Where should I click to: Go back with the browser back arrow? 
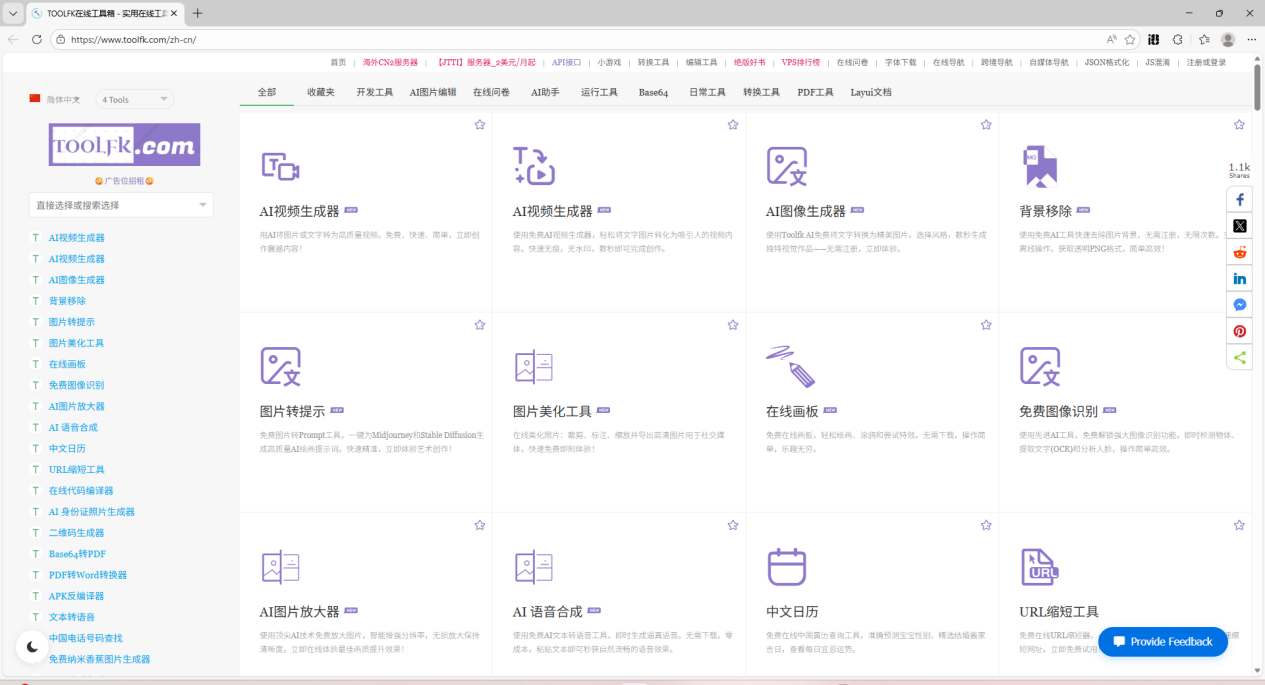pyautogui.click(x=13, y=39)
